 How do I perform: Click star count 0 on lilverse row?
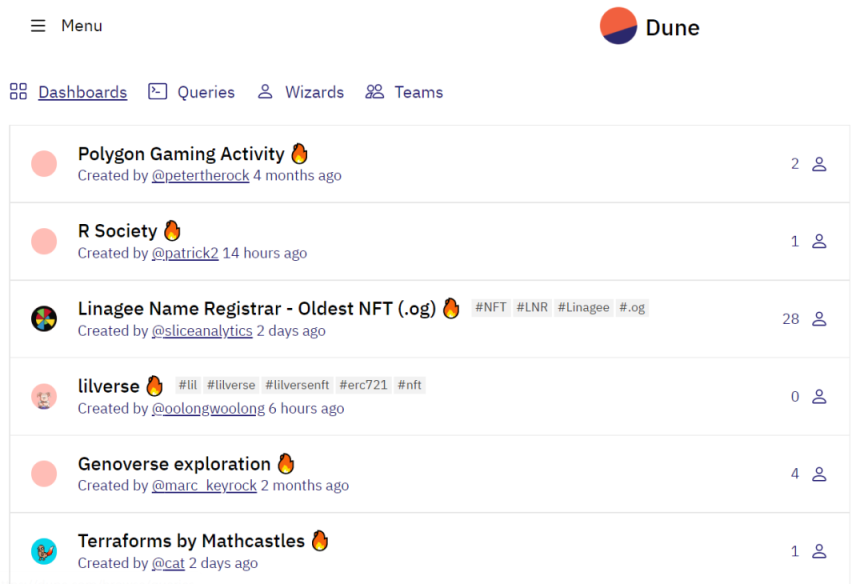[795, 397]
